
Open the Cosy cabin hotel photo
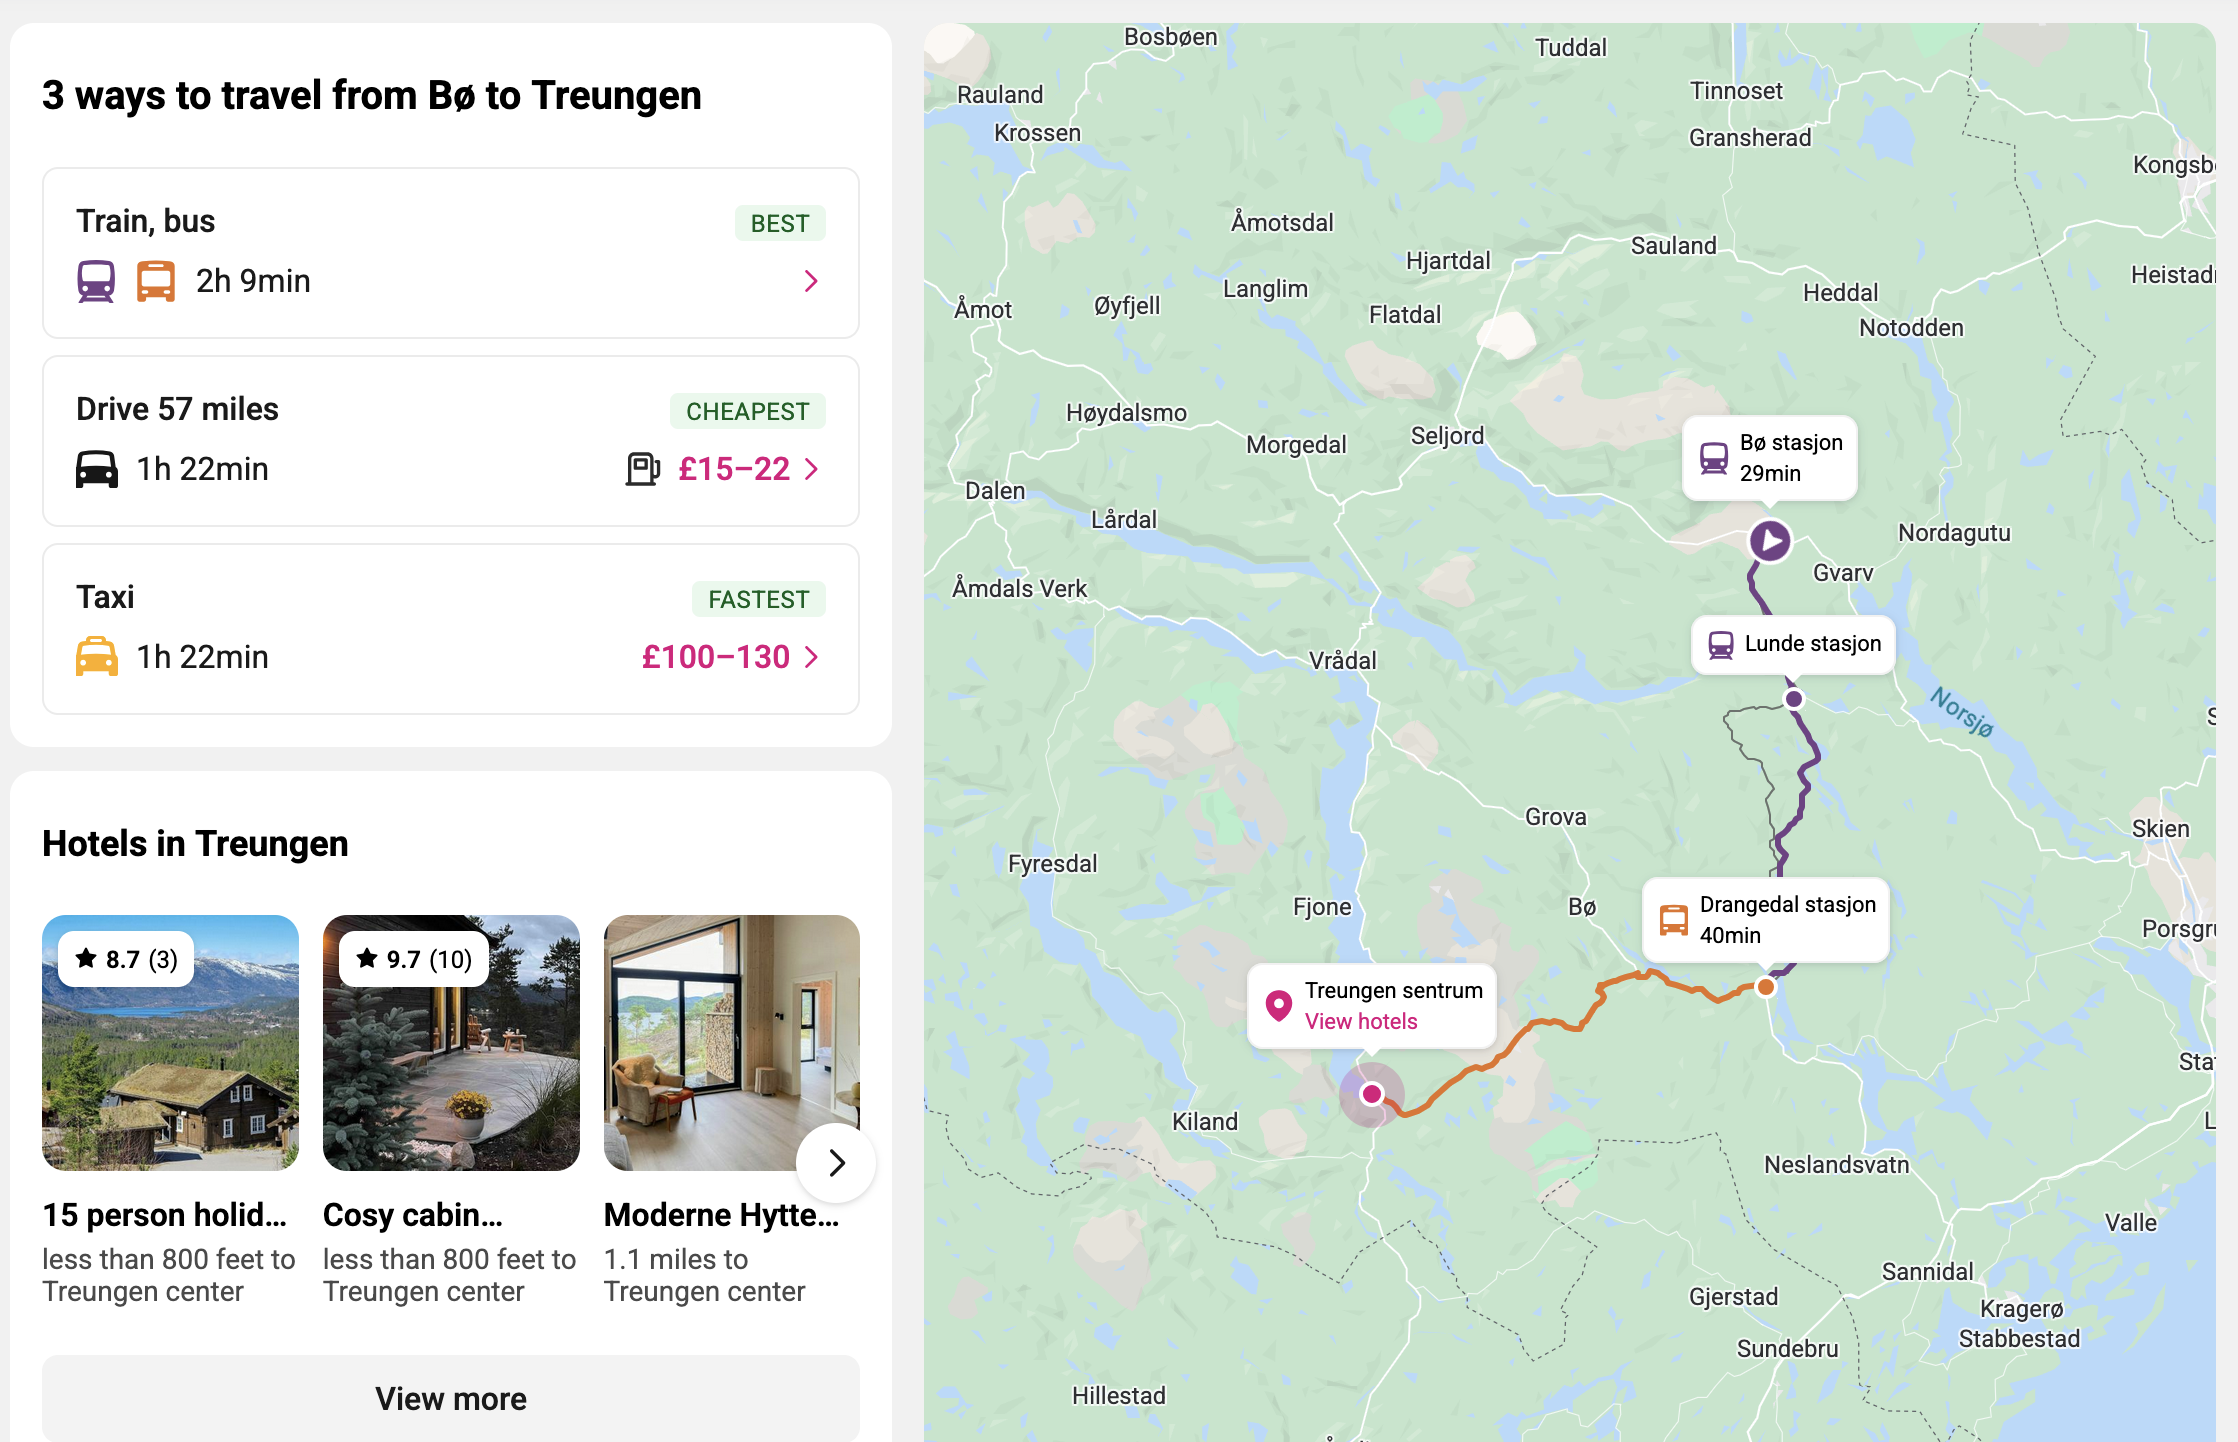(451, 1043)
